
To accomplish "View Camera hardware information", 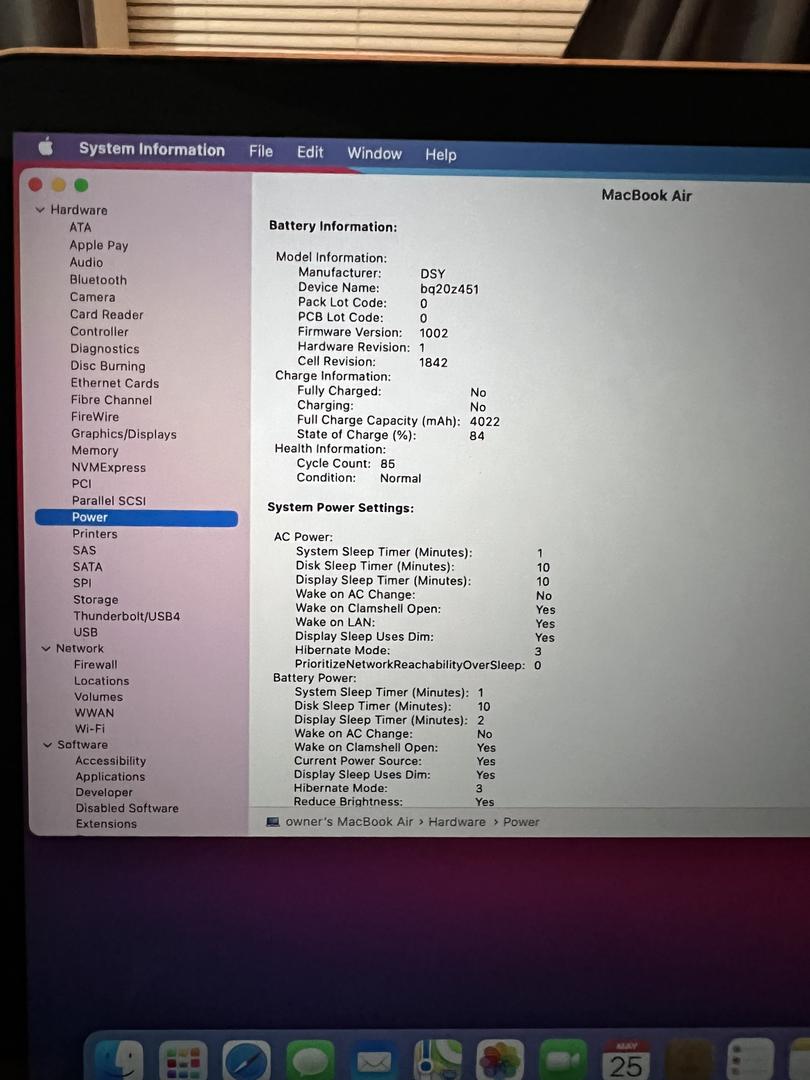I will [x=92, y=297].
